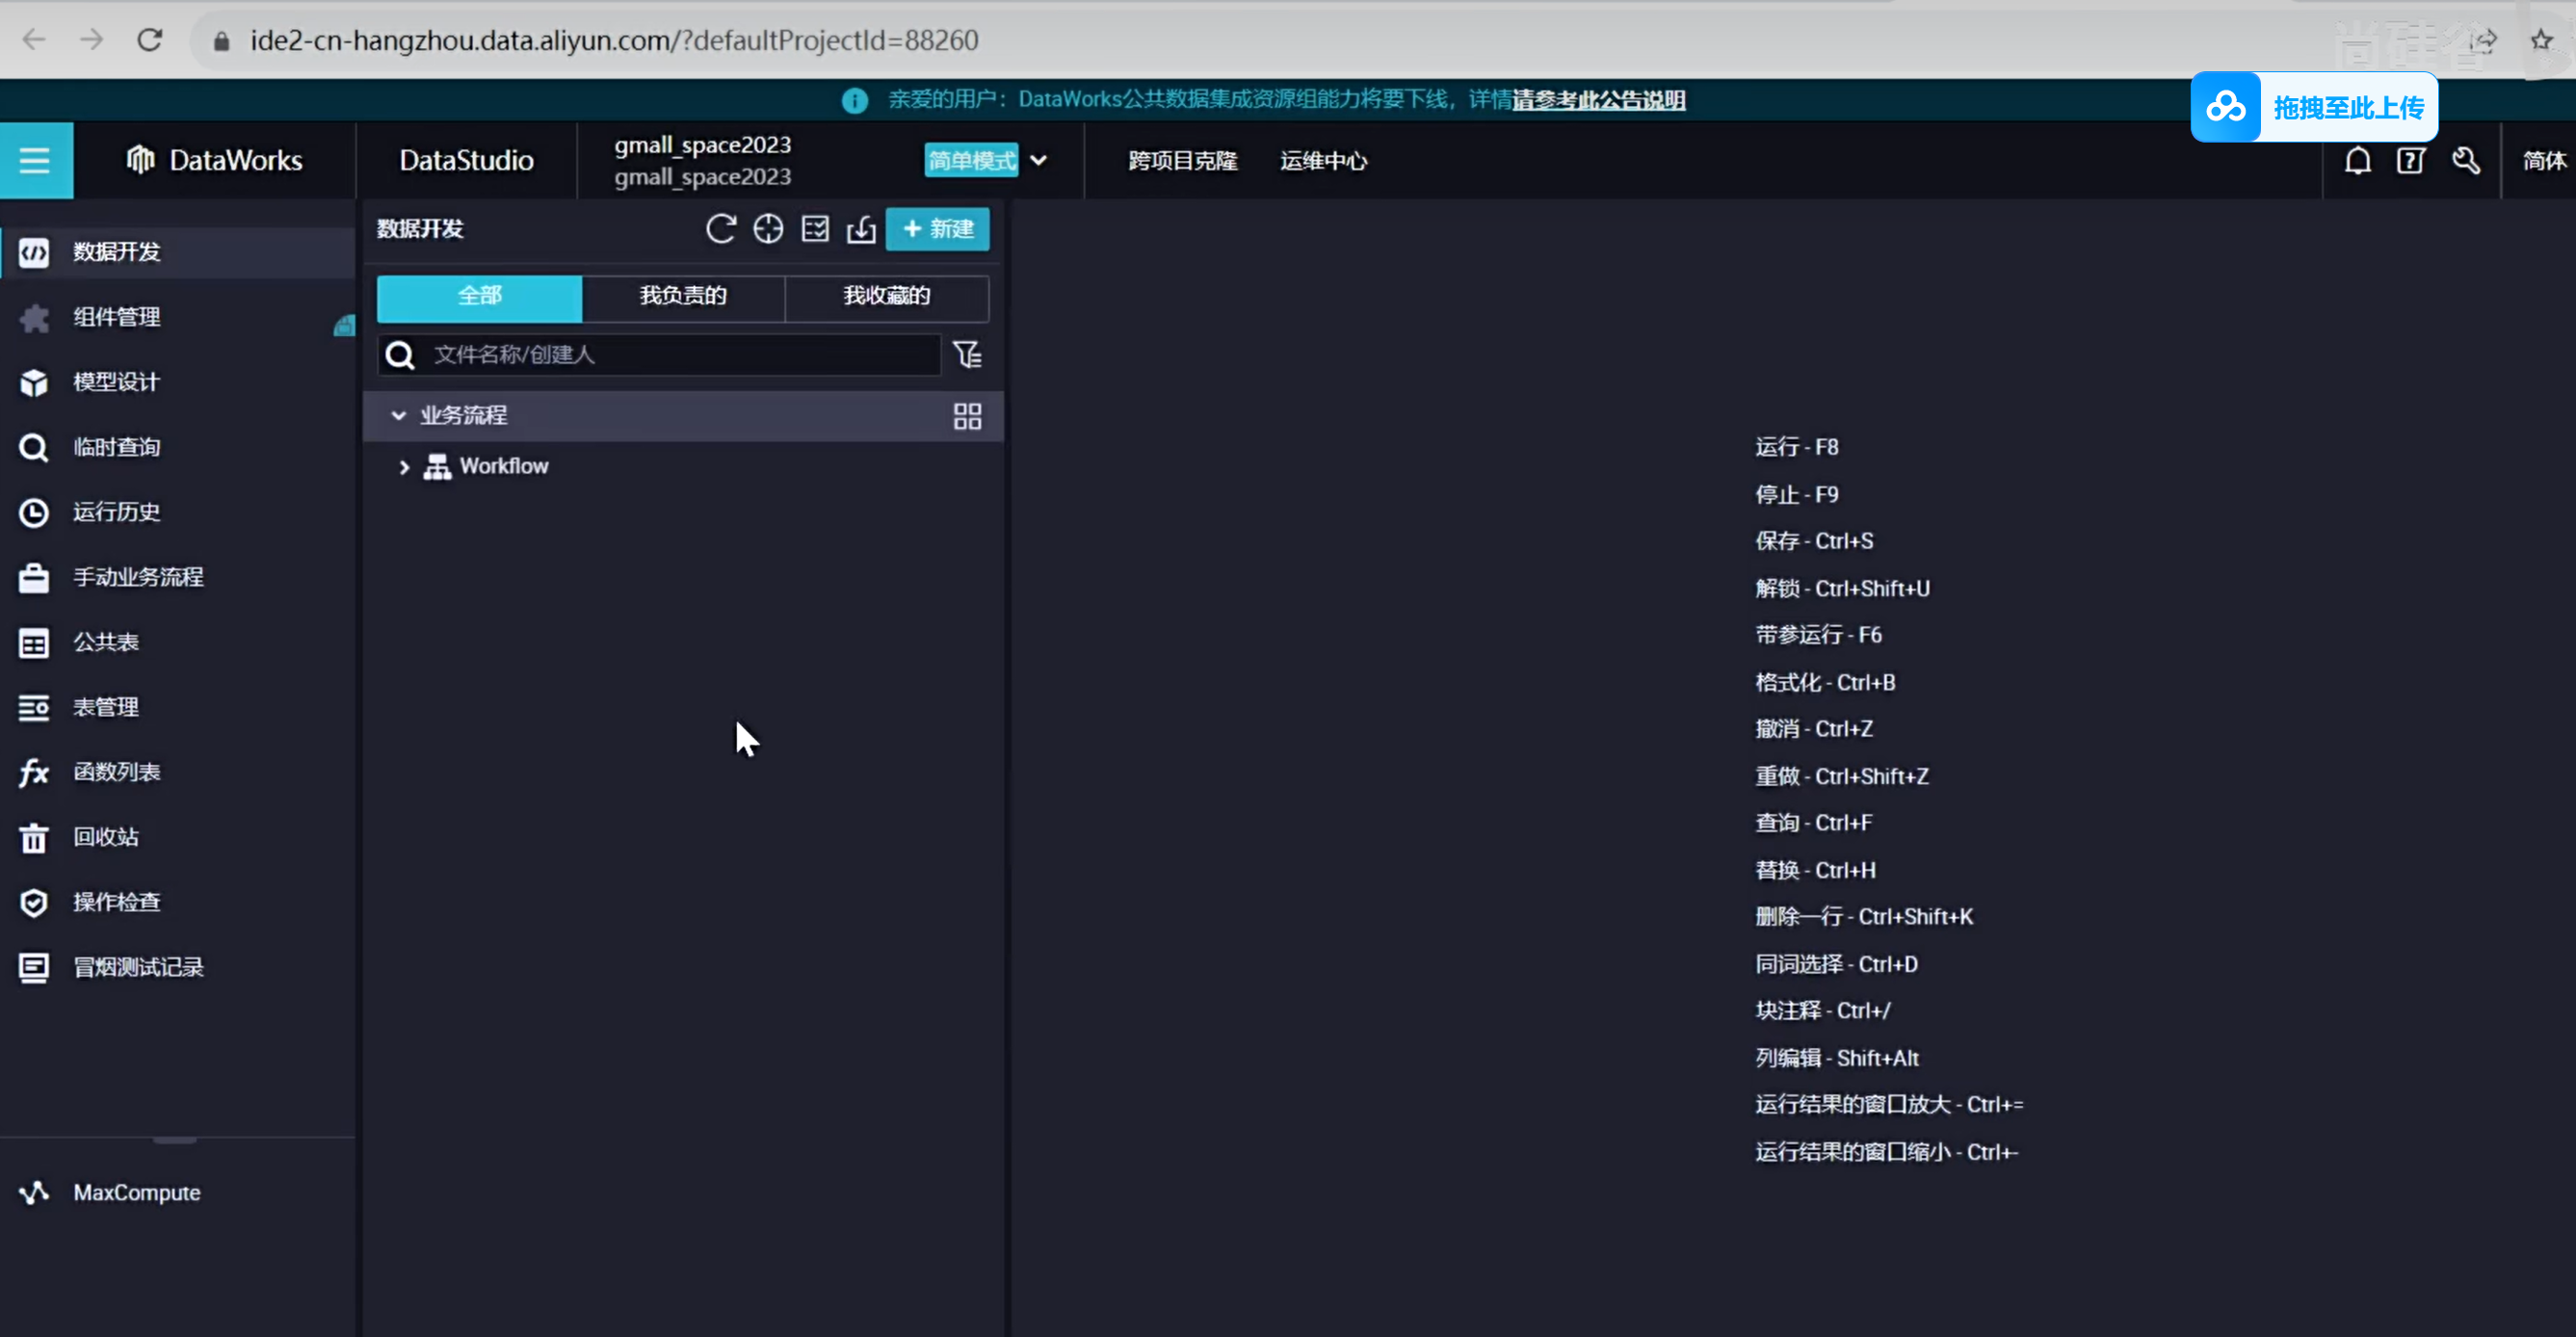Screen dimensions: 2576x1337
Task: Click the refresh icon in data development panel
Action: [720, 229]
